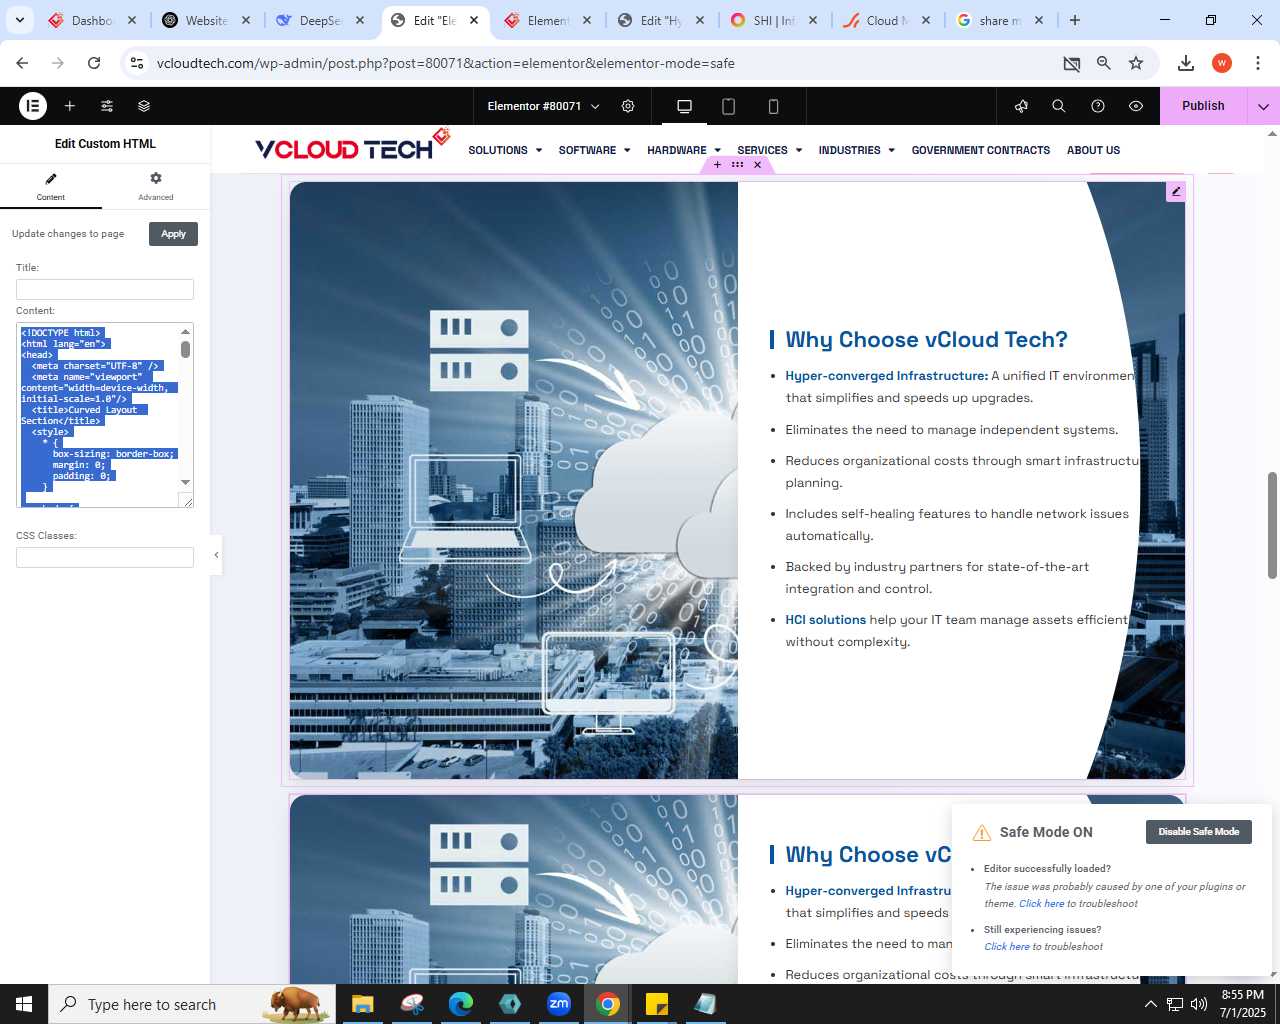
Task: Click the page vertical scrollbar thumb
Action: click(x=1272, y=525)
